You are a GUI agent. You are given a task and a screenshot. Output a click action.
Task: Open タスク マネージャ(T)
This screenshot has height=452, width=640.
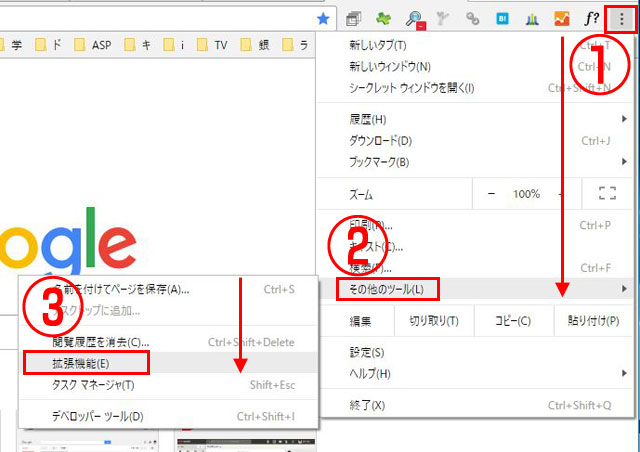click(169, 385)
